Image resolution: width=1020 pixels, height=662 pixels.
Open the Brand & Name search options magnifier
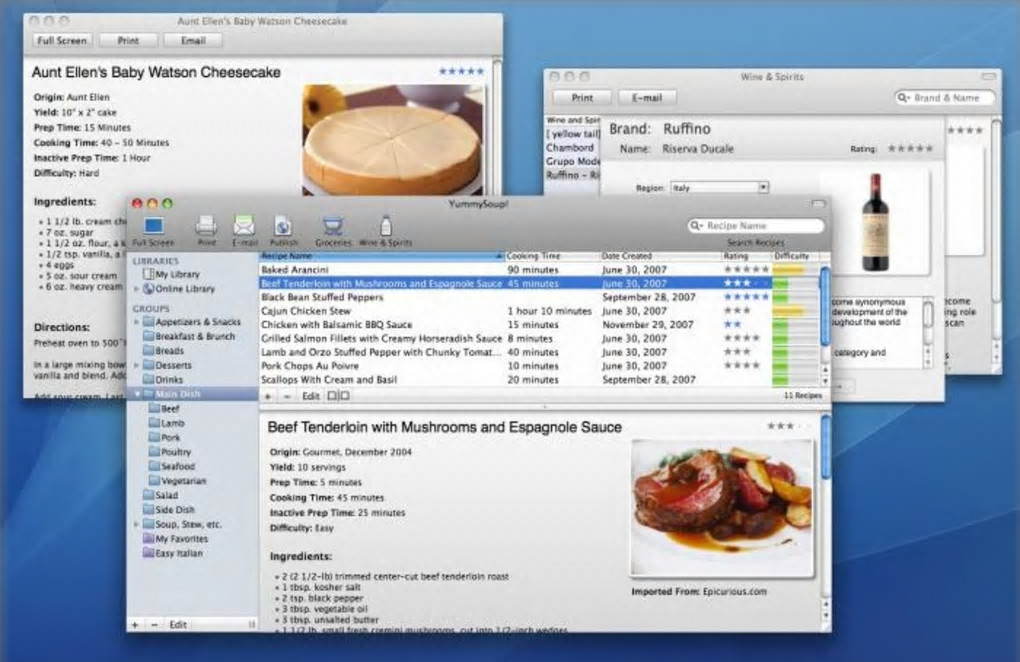pos(904,98)
